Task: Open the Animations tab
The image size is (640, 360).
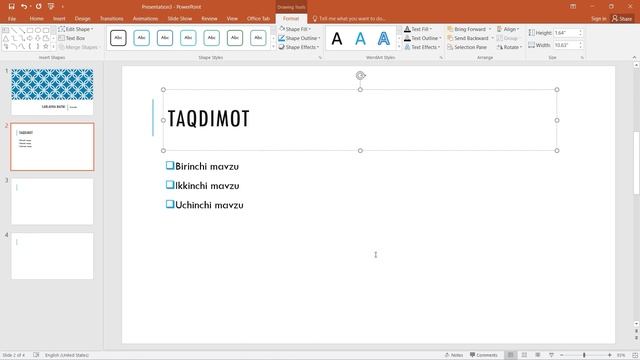Action: (145, 18)
